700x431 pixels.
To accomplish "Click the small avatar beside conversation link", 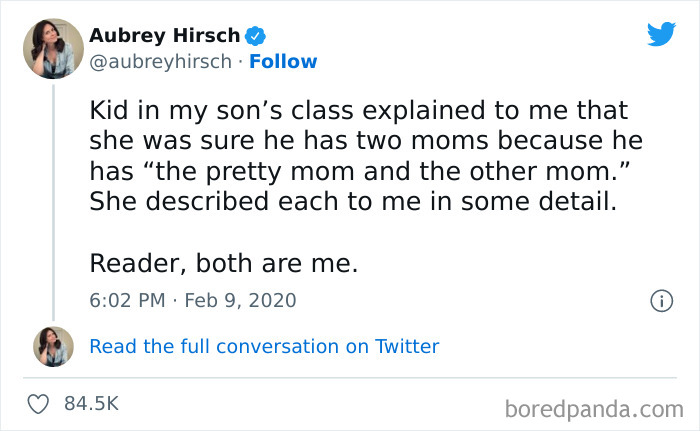I will [x=53, y=346].
